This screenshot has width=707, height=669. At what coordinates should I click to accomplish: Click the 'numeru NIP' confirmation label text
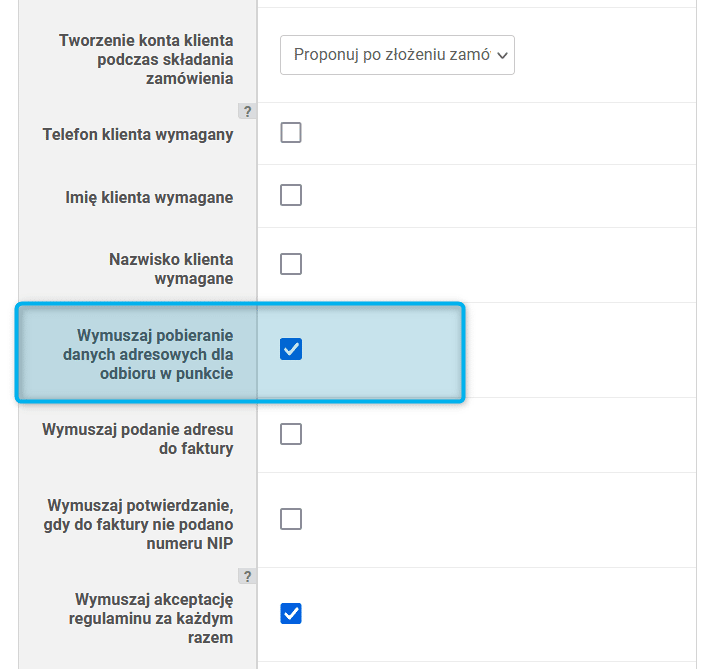[190, 544]
